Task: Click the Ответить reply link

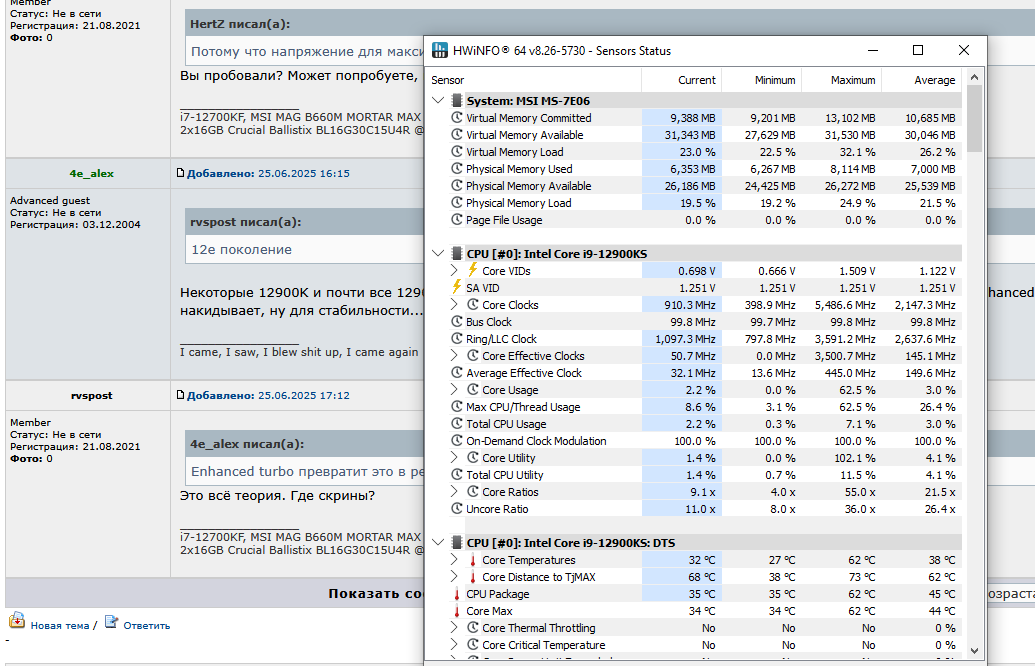Action: pyautogui.click(x=146, y=626)
